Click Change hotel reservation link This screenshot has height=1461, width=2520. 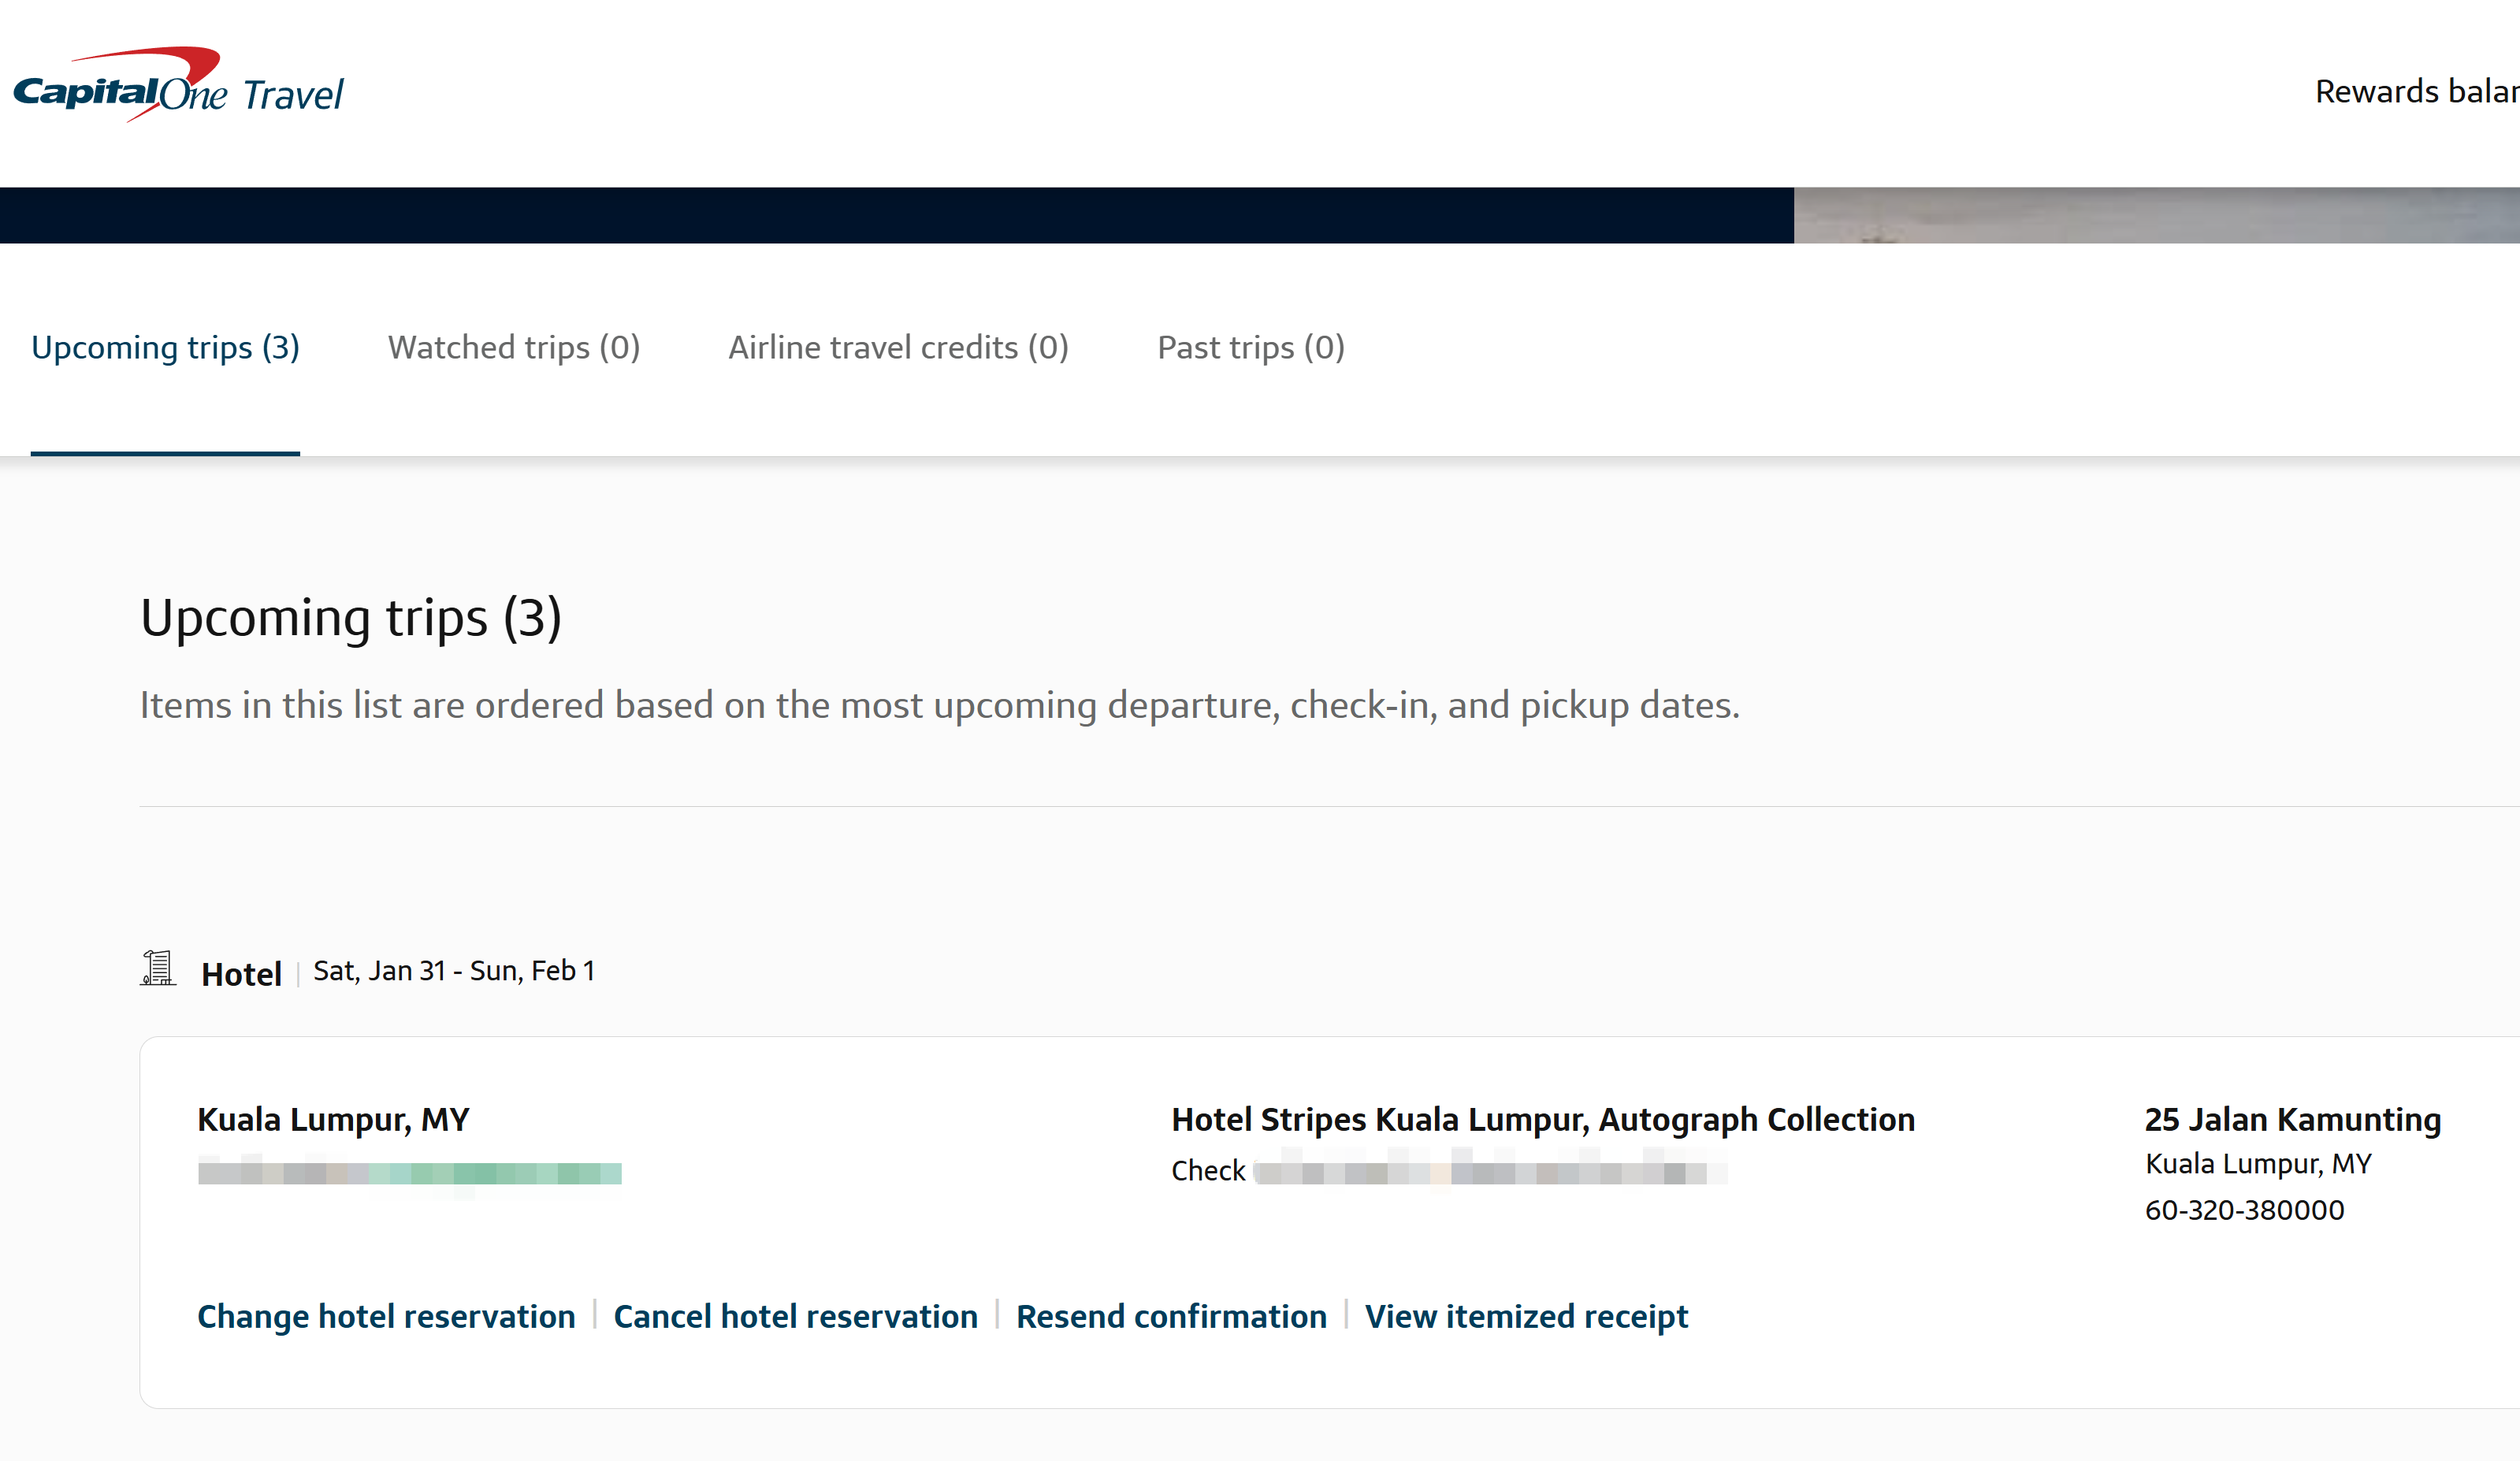(x=386, y=1316)
